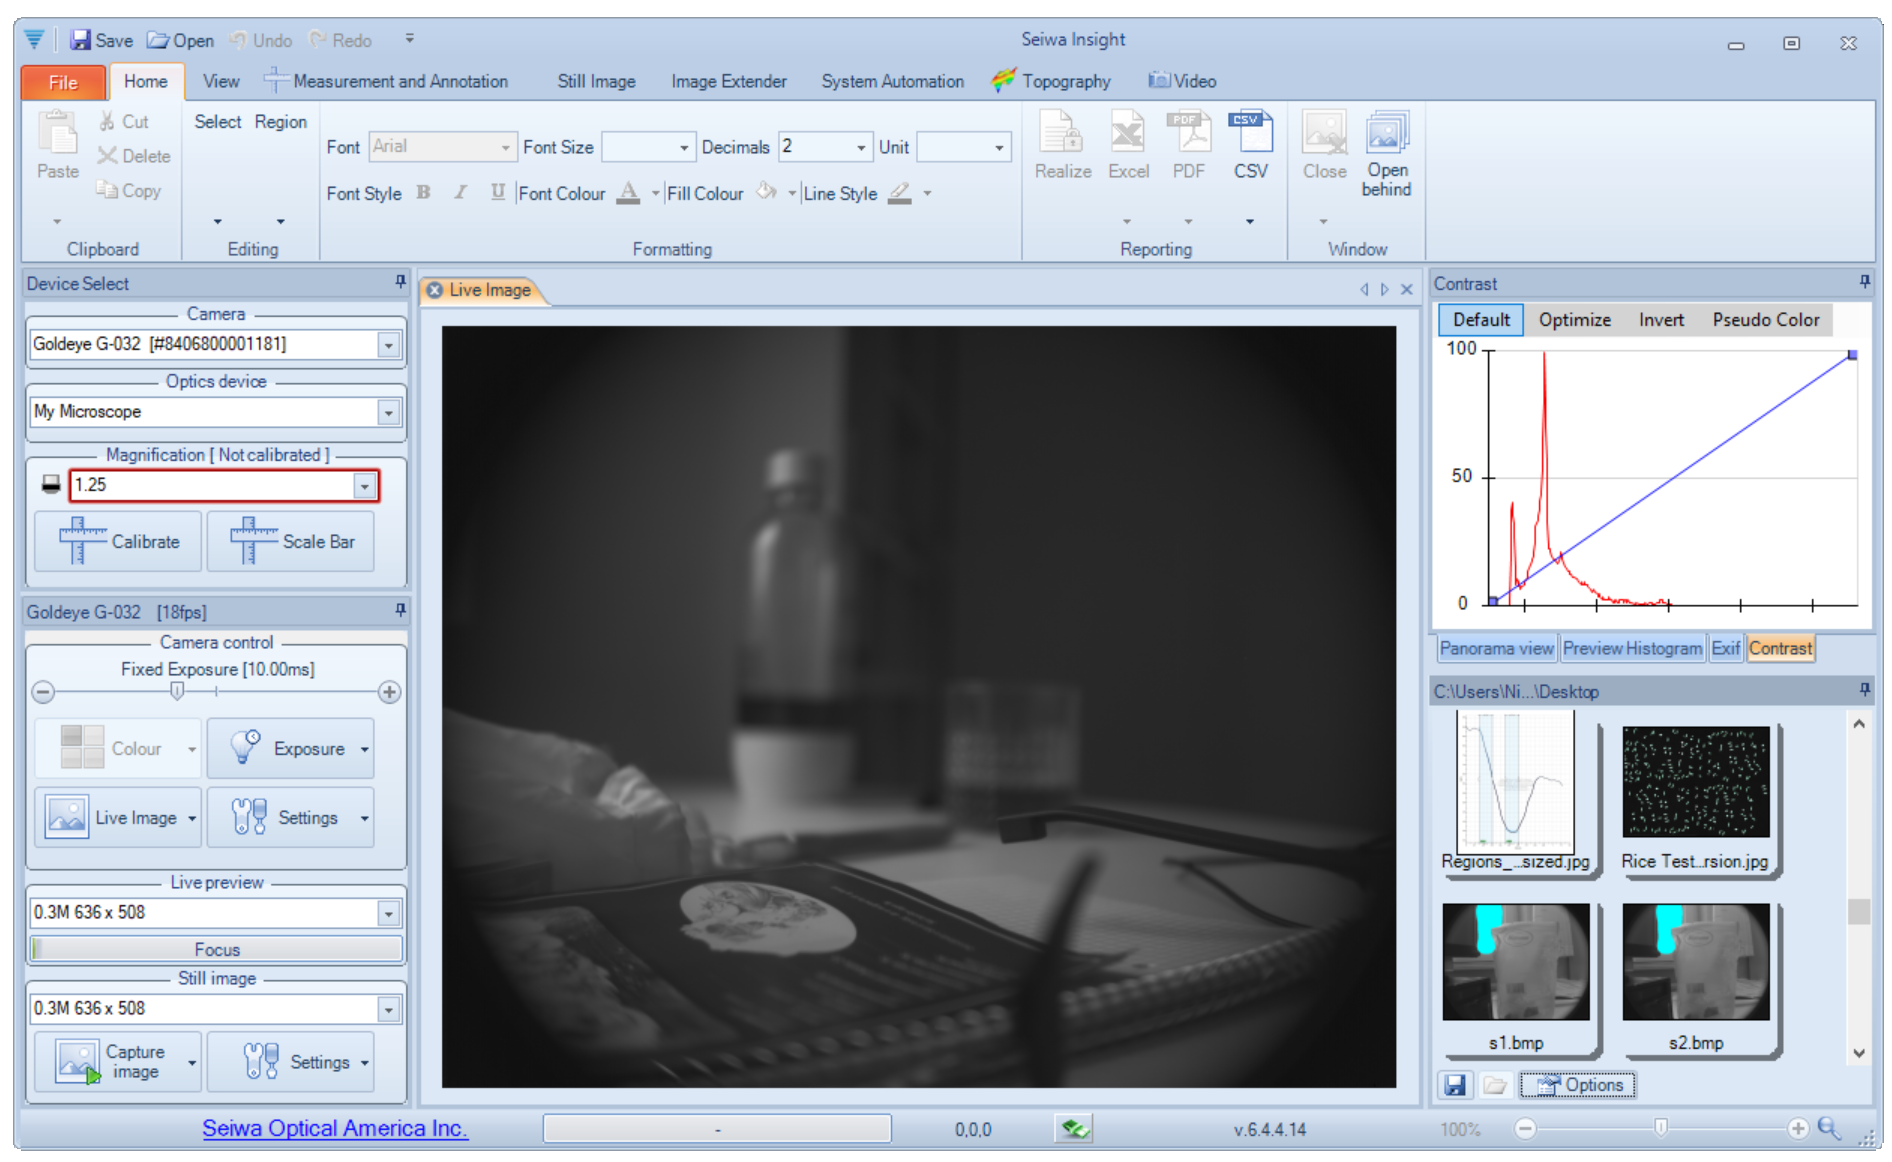Expand the Optics device dropdown
This screenshot has height=1162, width=1892.
pyautogui.click(x=389, y=412)
